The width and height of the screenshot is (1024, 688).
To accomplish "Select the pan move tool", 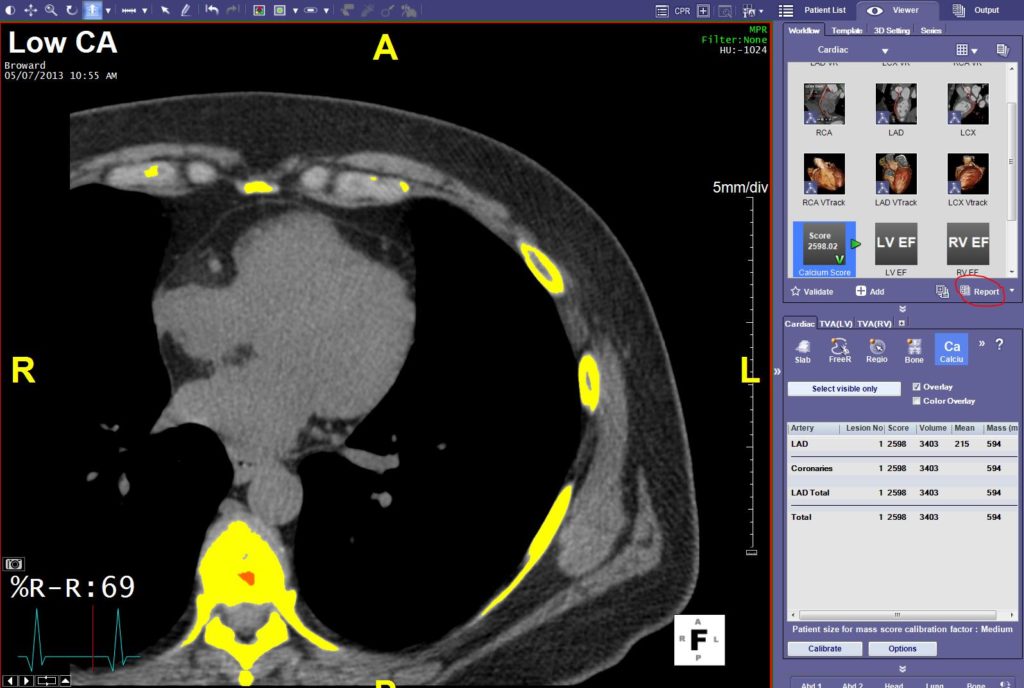I will coord(30,10).
